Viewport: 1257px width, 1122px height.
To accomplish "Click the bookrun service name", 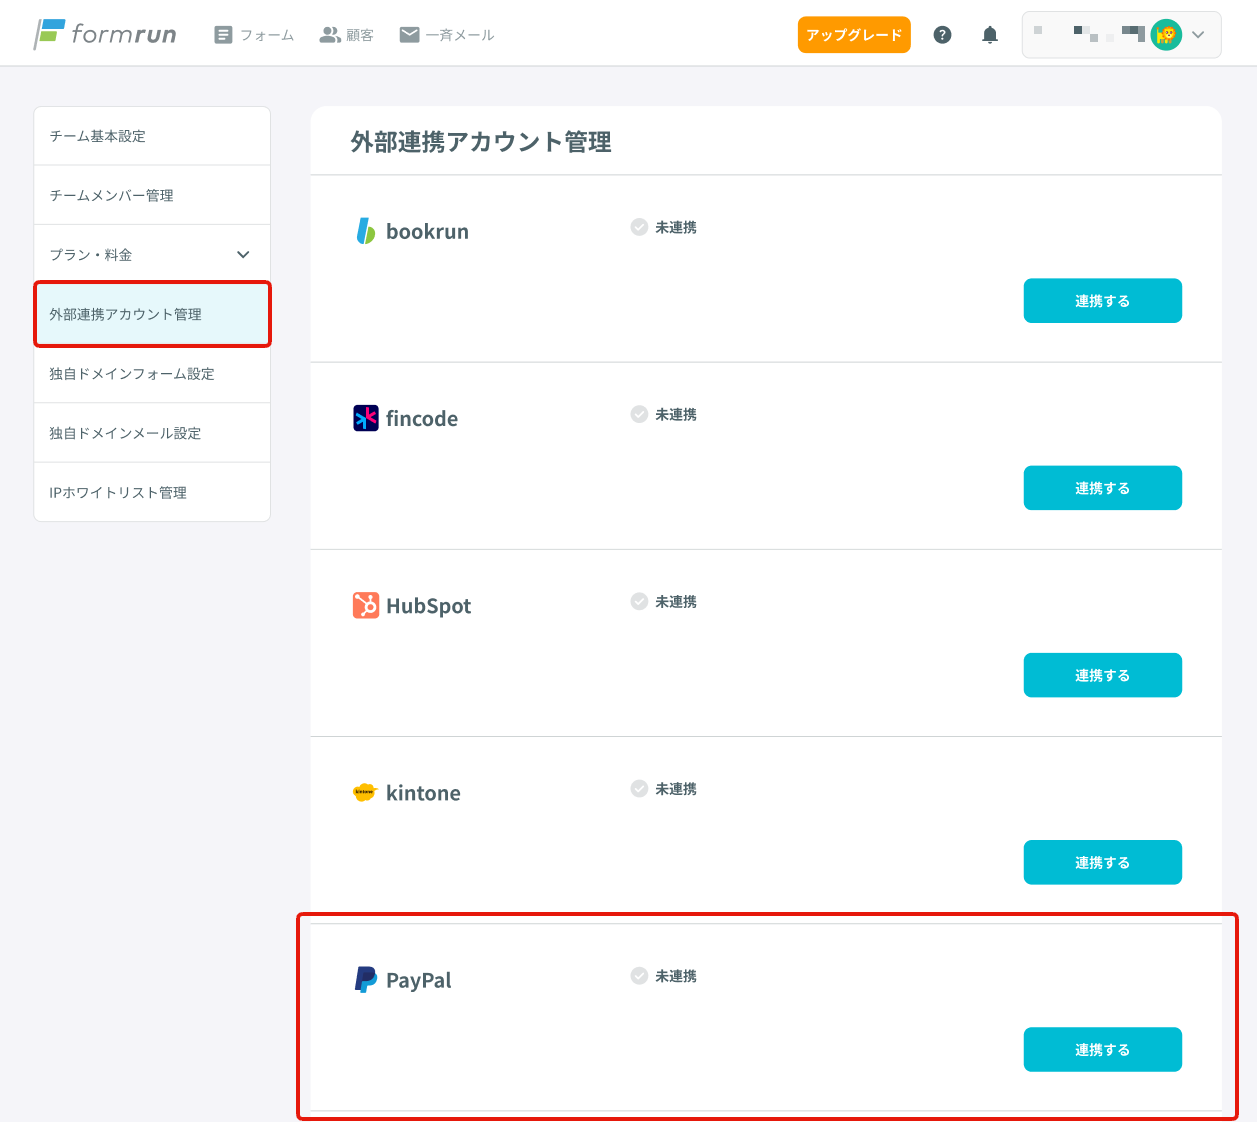I will click(427, 231).
